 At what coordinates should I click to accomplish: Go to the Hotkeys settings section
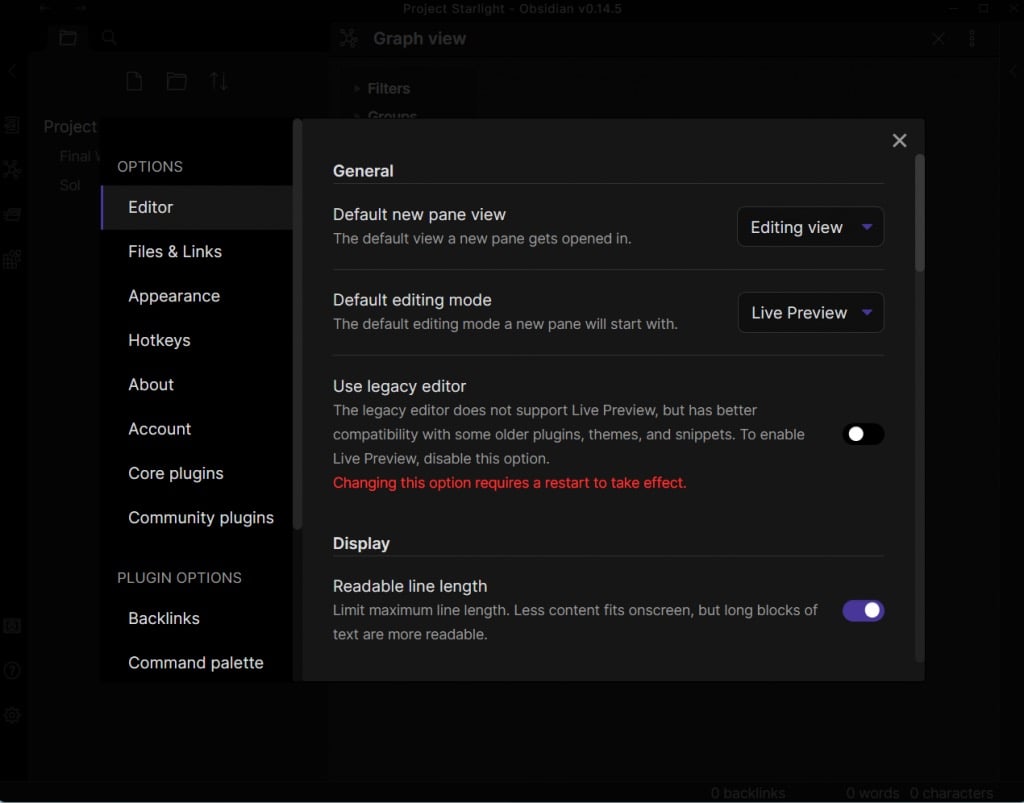[x=159, y=340]
